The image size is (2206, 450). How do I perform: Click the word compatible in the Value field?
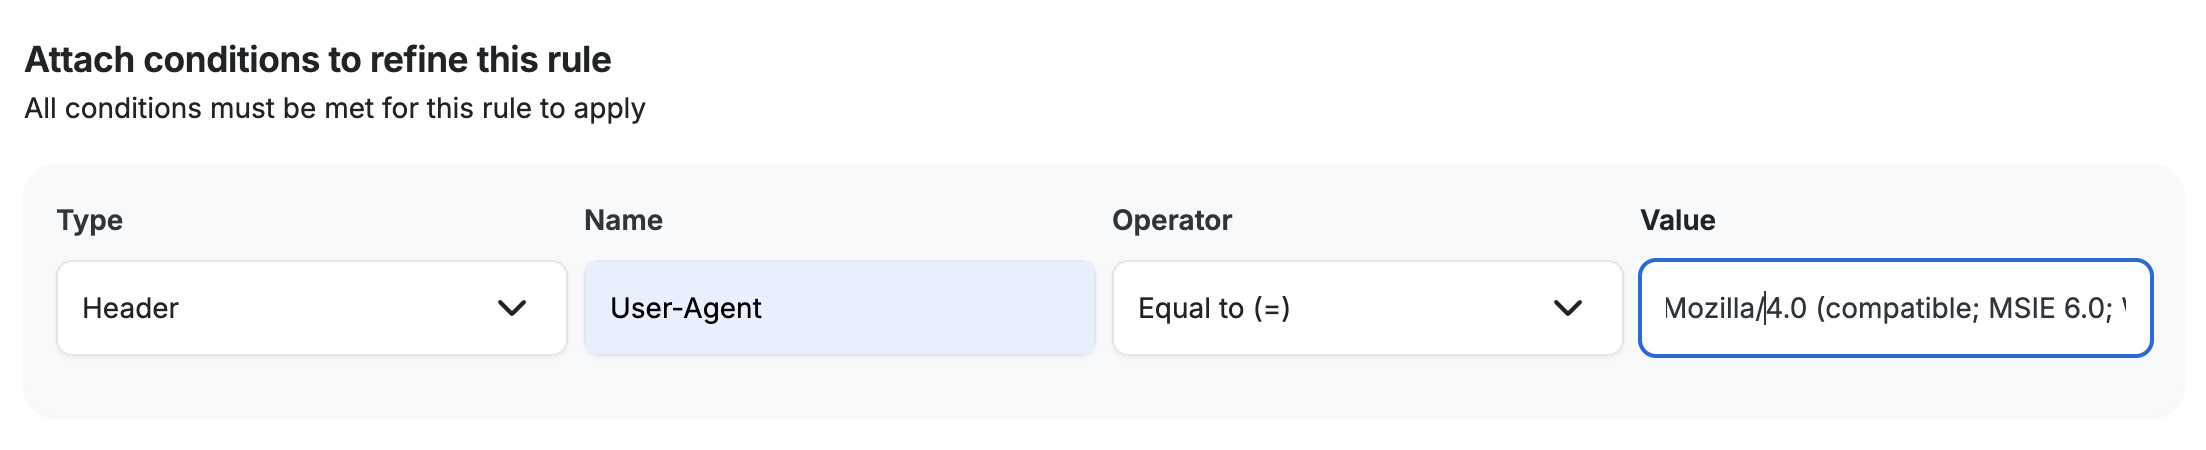pyautogui.click(x=1900, y=308)
